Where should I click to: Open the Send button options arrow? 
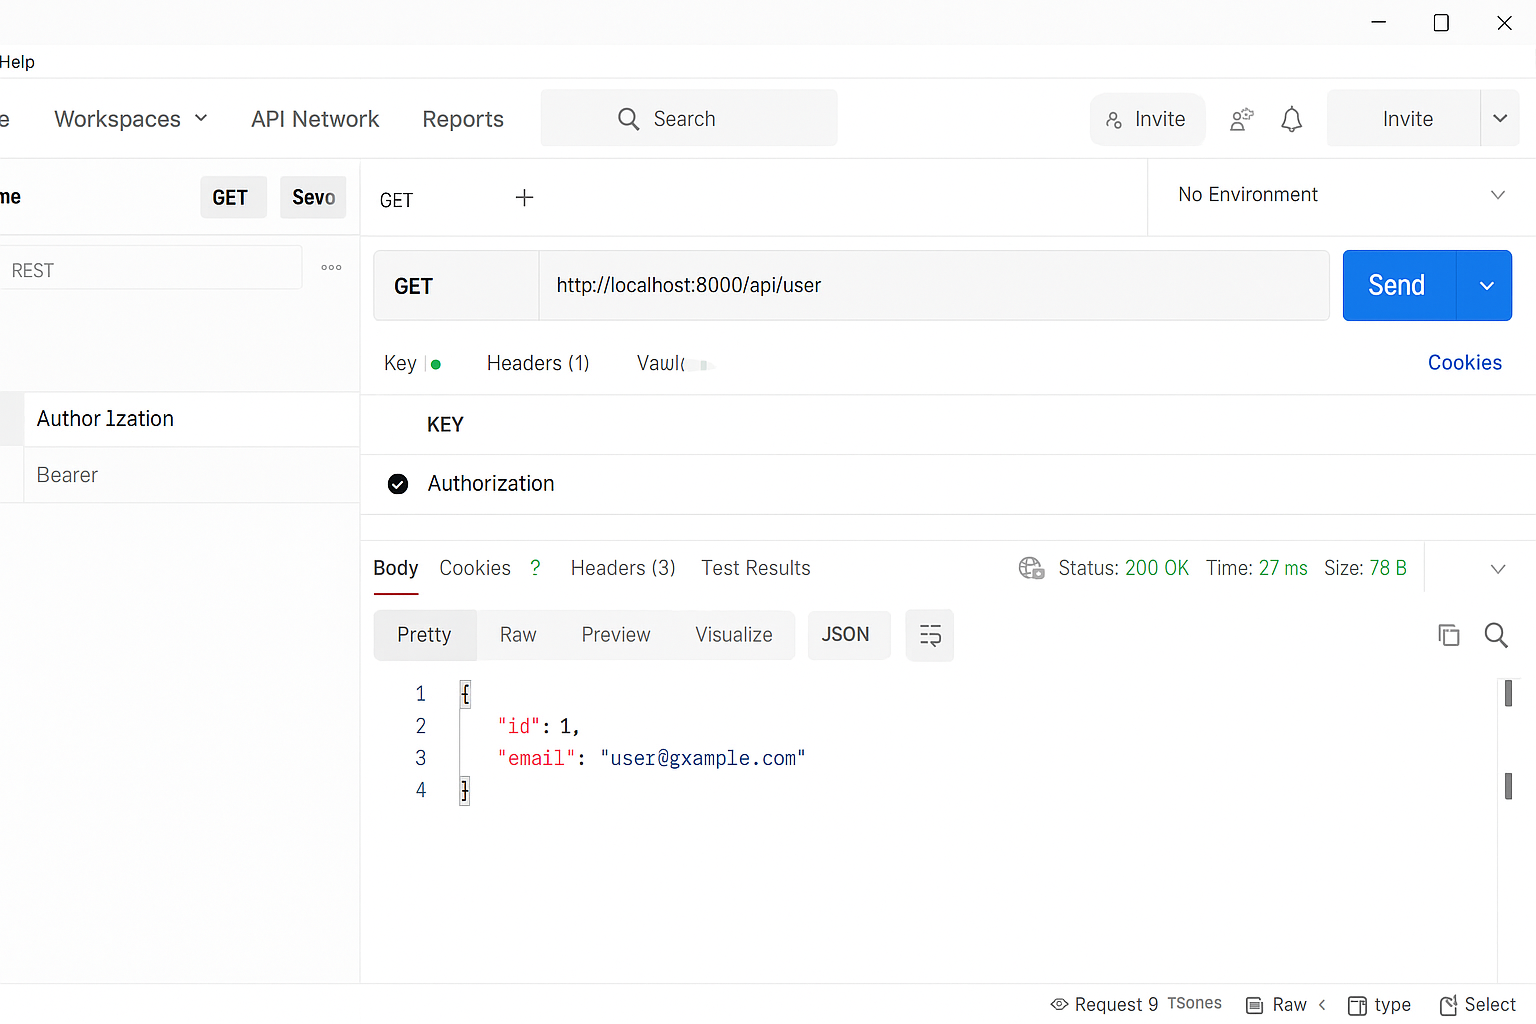pyautogui.click(x=1485, y=285)
